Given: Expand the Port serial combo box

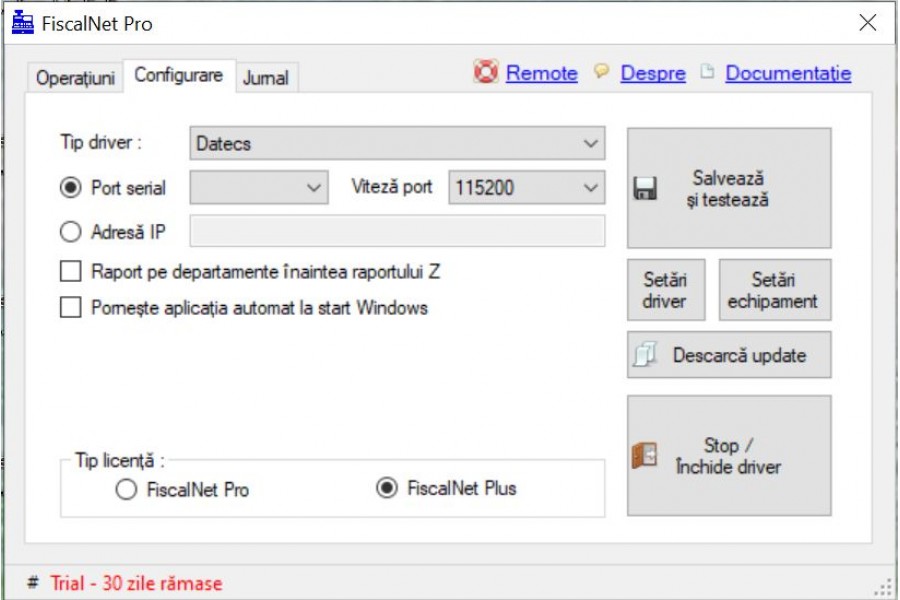Looking at the screenshot, I should 259,187.
